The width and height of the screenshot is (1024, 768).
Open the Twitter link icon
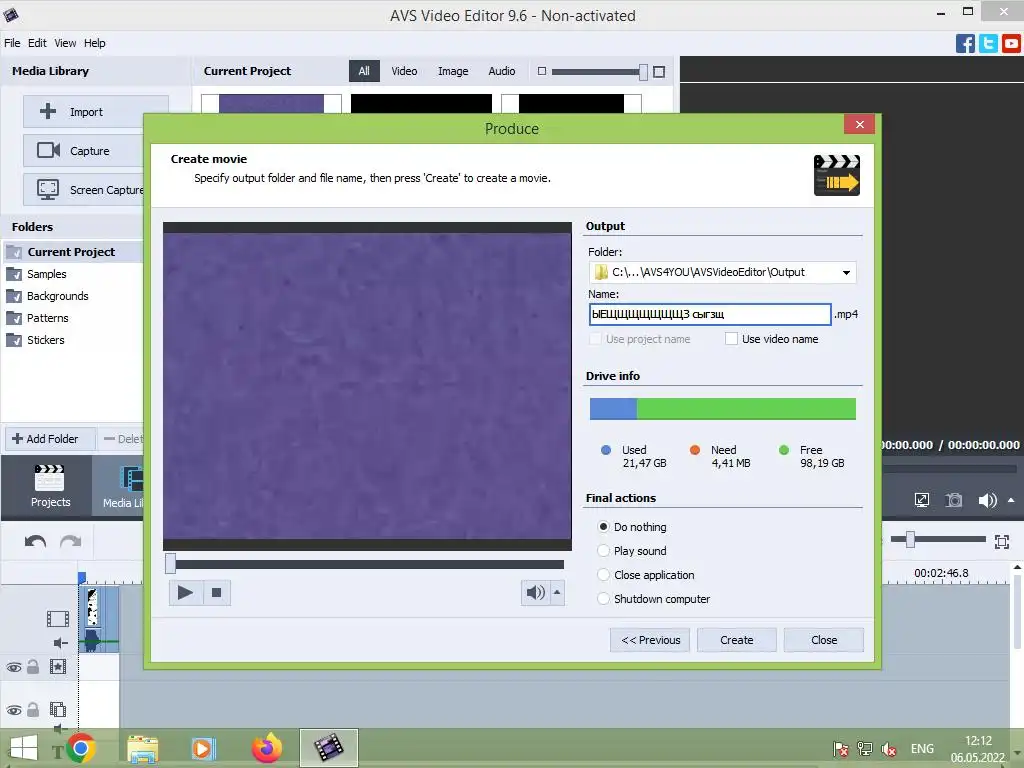click(988, 44)
